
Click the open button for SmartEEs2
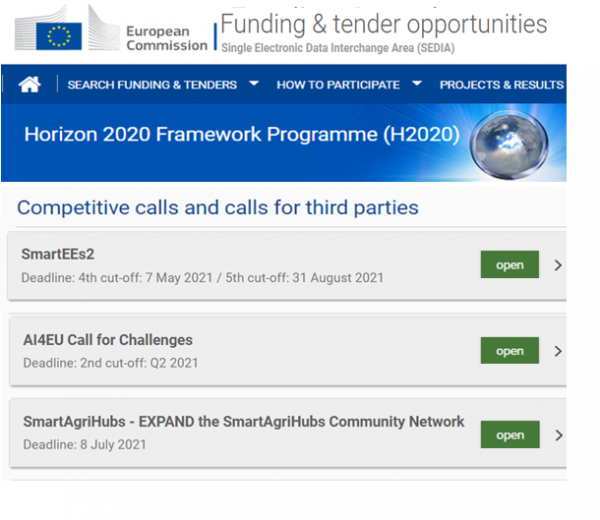(509, 265)
